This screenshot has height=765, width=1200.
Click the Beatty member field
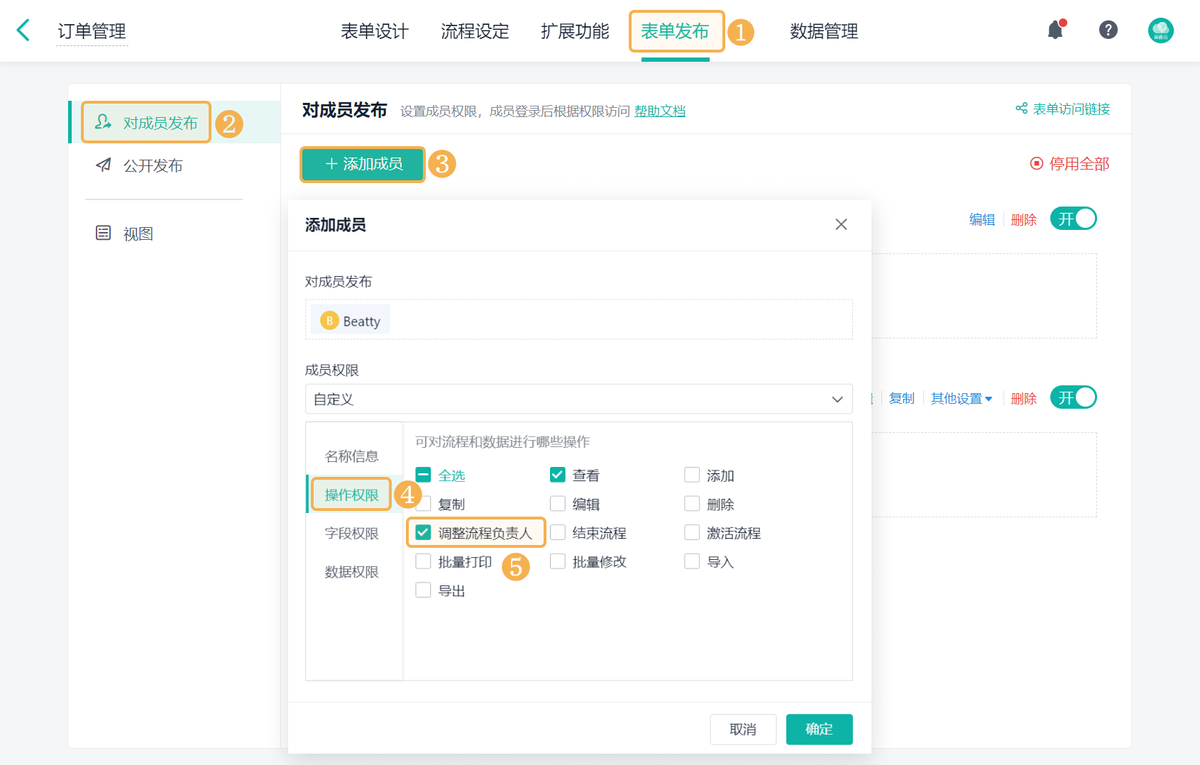point(351,321)
